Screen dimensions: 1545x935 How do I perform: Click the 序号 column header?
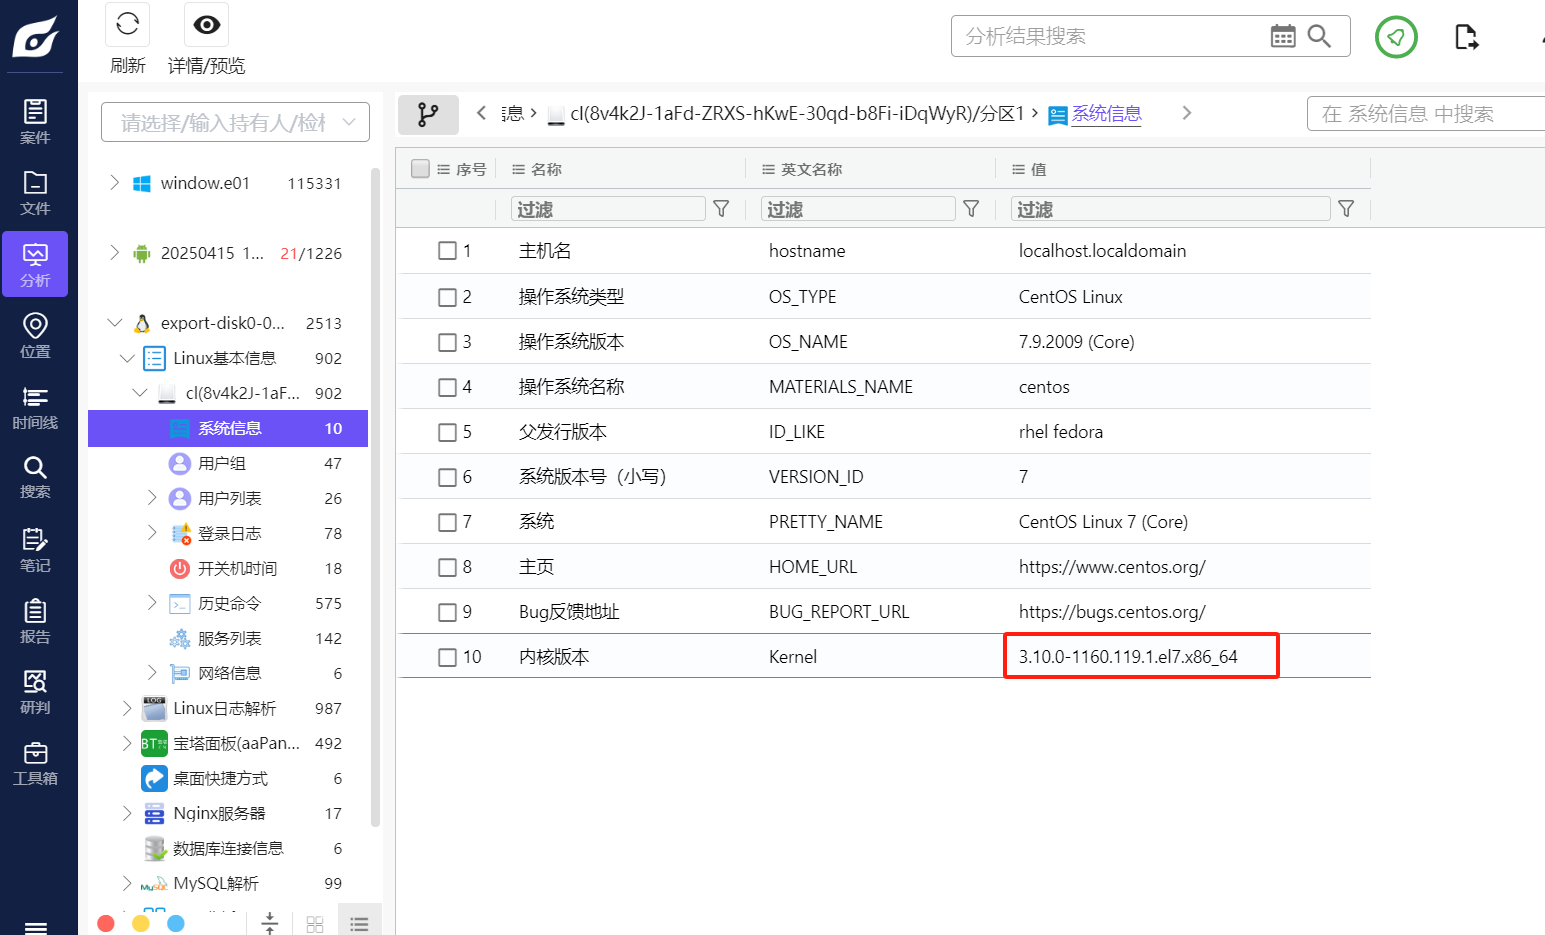pos(471,170)
